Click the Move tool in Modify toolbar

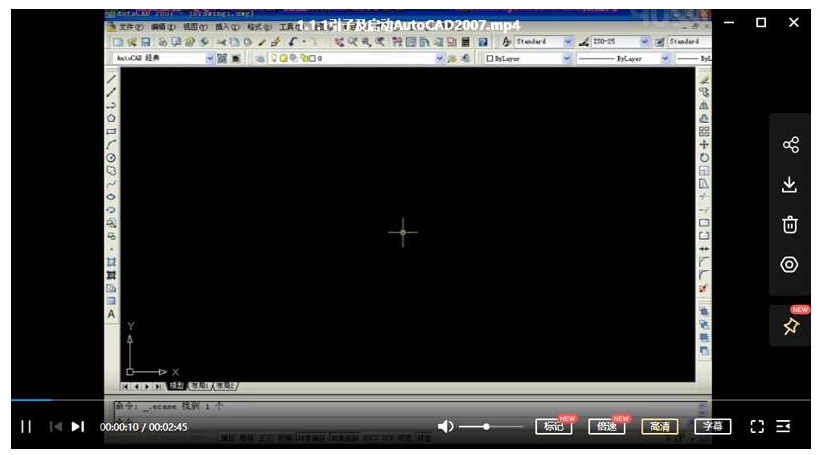click(x=704, y=145)
